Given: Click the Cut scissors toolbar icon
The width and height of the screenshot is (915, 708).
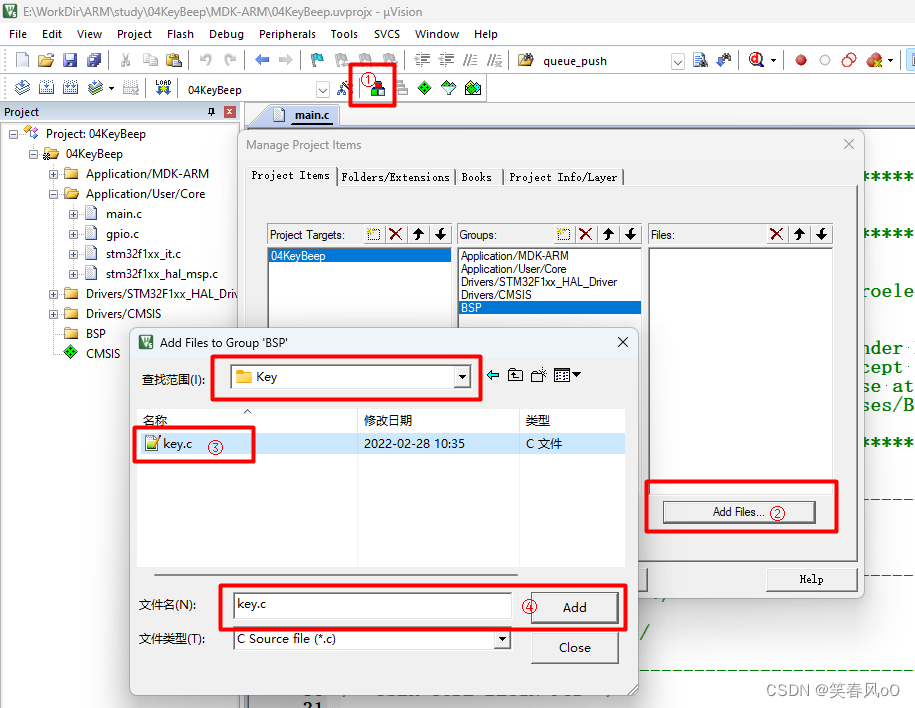Looking at the screenshot, I should tap(125, 60).
